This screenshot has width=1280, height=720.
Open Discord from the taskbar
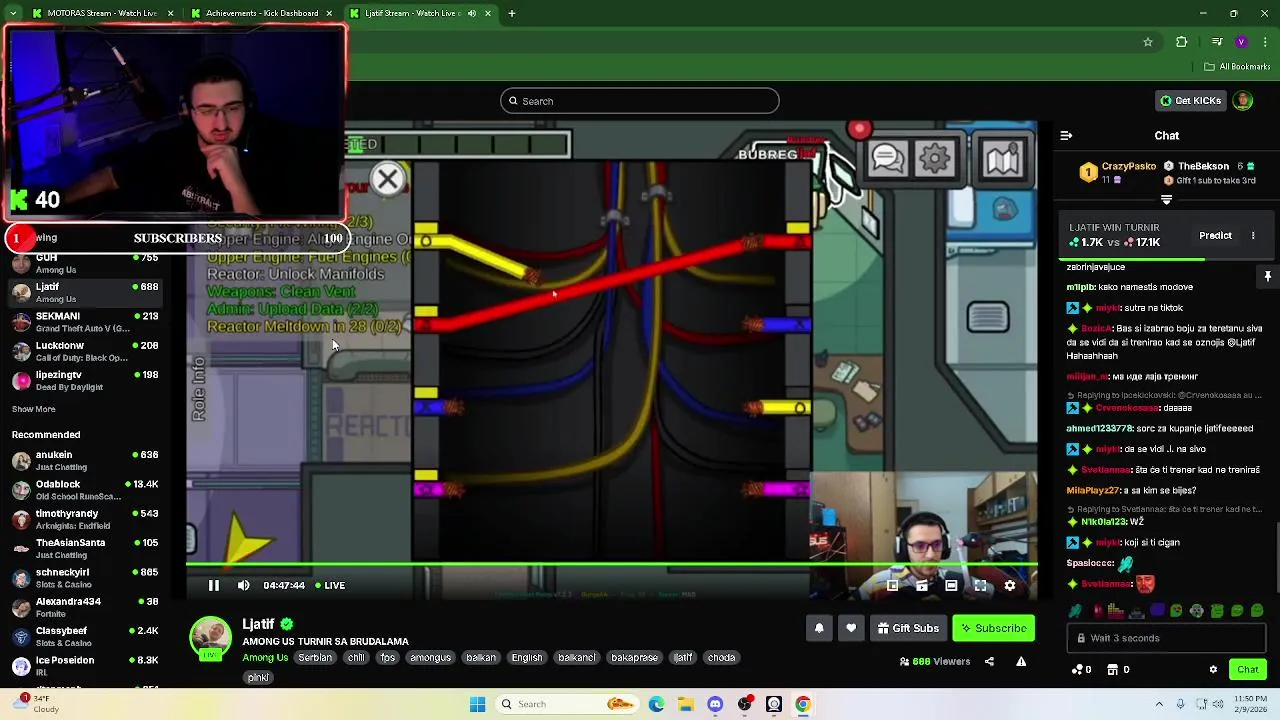point(715,704)
